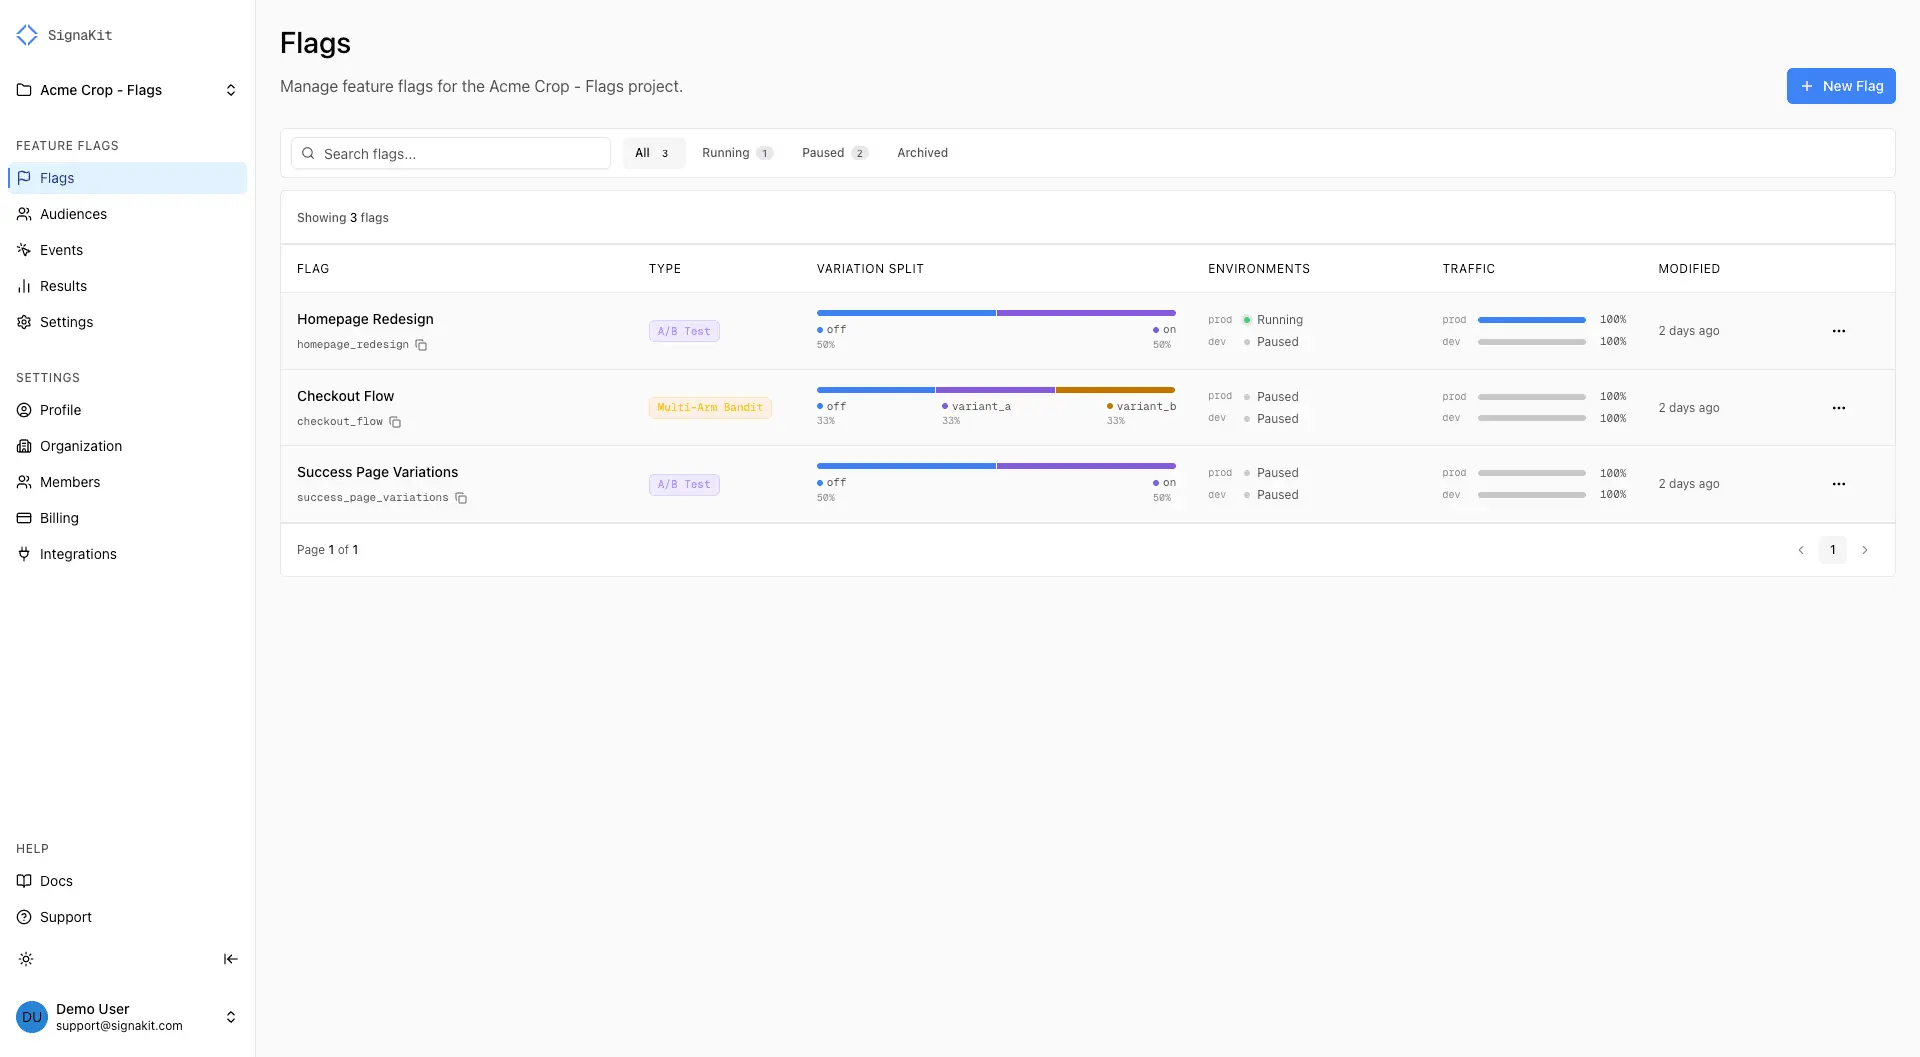Viewport: 1920px width, 1057px height.
Task: Focus the Search flags input field
Action: pos(451,153)
